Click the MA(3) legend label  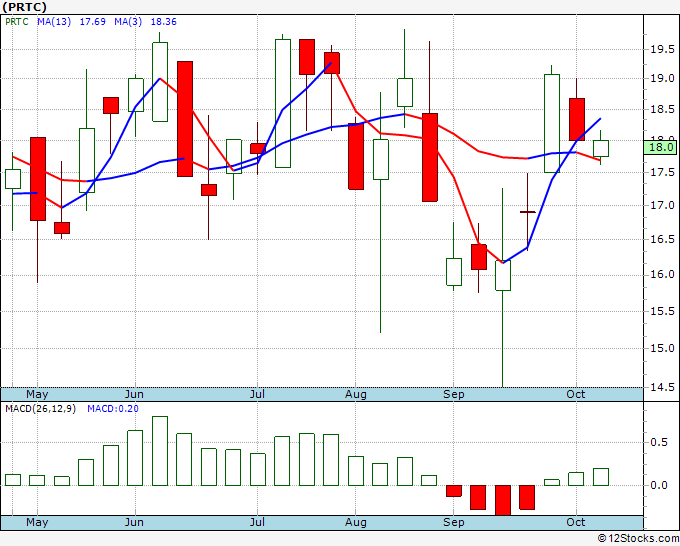coord(128,22)
